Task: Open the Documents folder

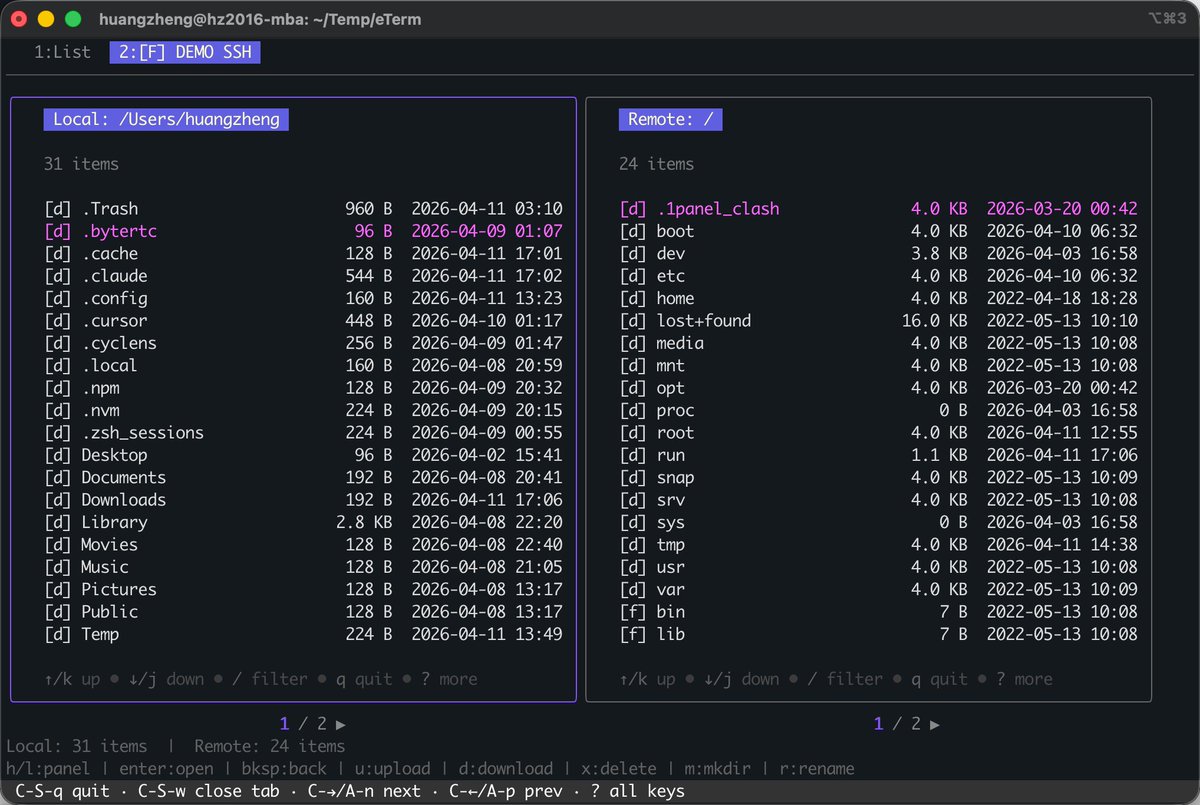Action: (303, 478)
